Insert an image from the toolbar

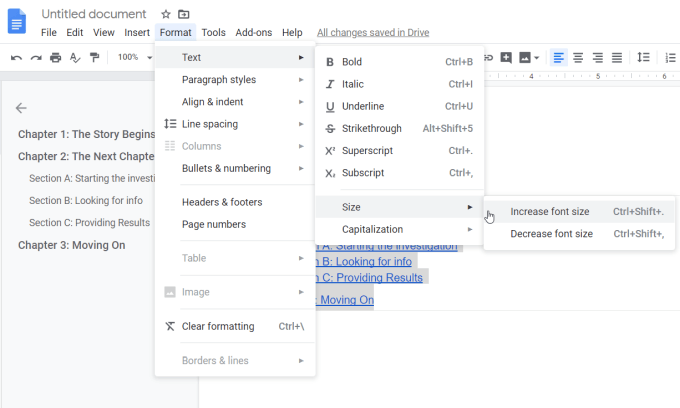(x=525, y=57)
